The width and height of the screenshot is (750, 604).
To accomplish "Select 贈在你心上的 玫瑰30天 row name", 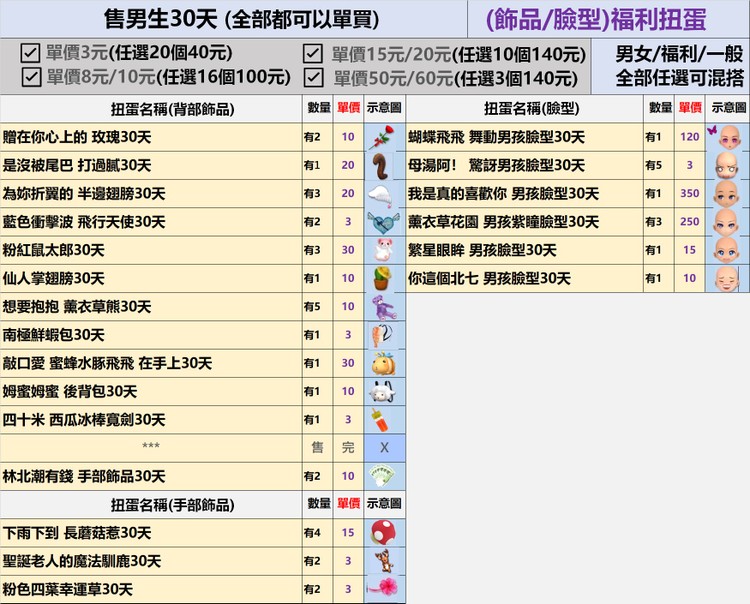I will [77, 137].
